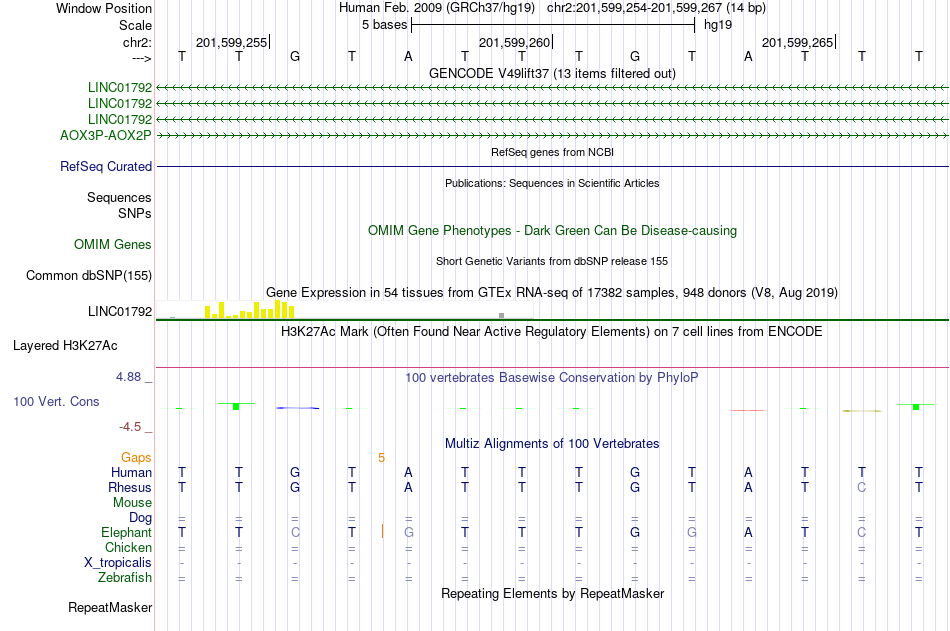Click the 201,599,260 ruler position

click(x=516, y=42)
